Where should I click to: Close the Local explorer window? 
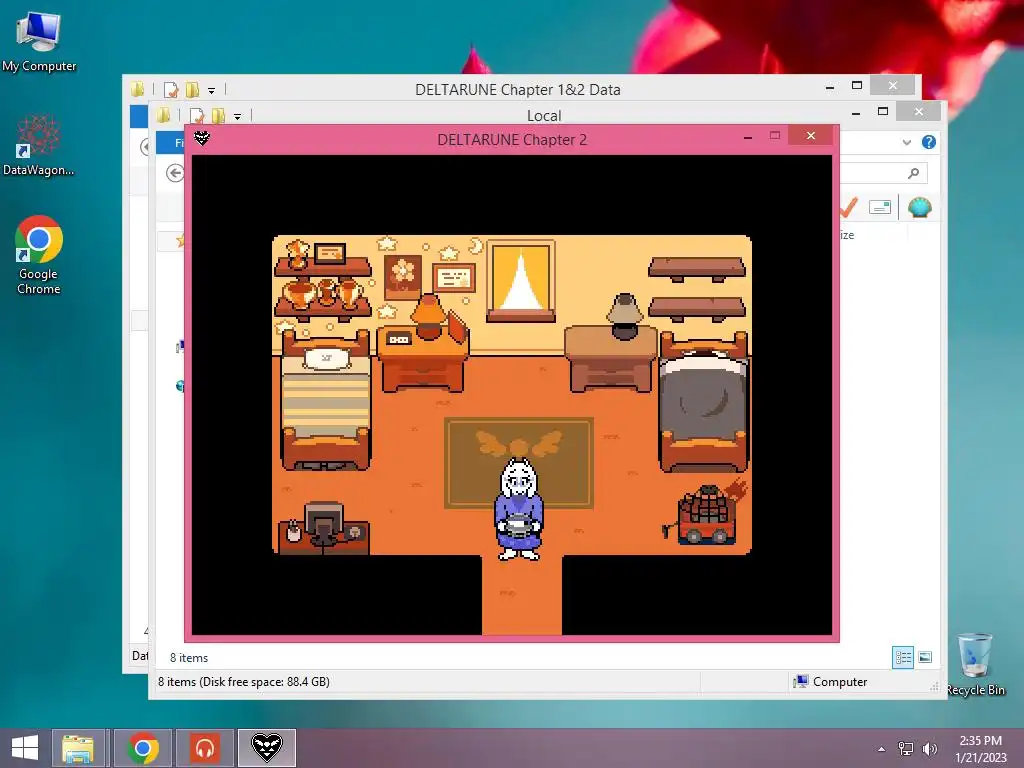point(919,112)
